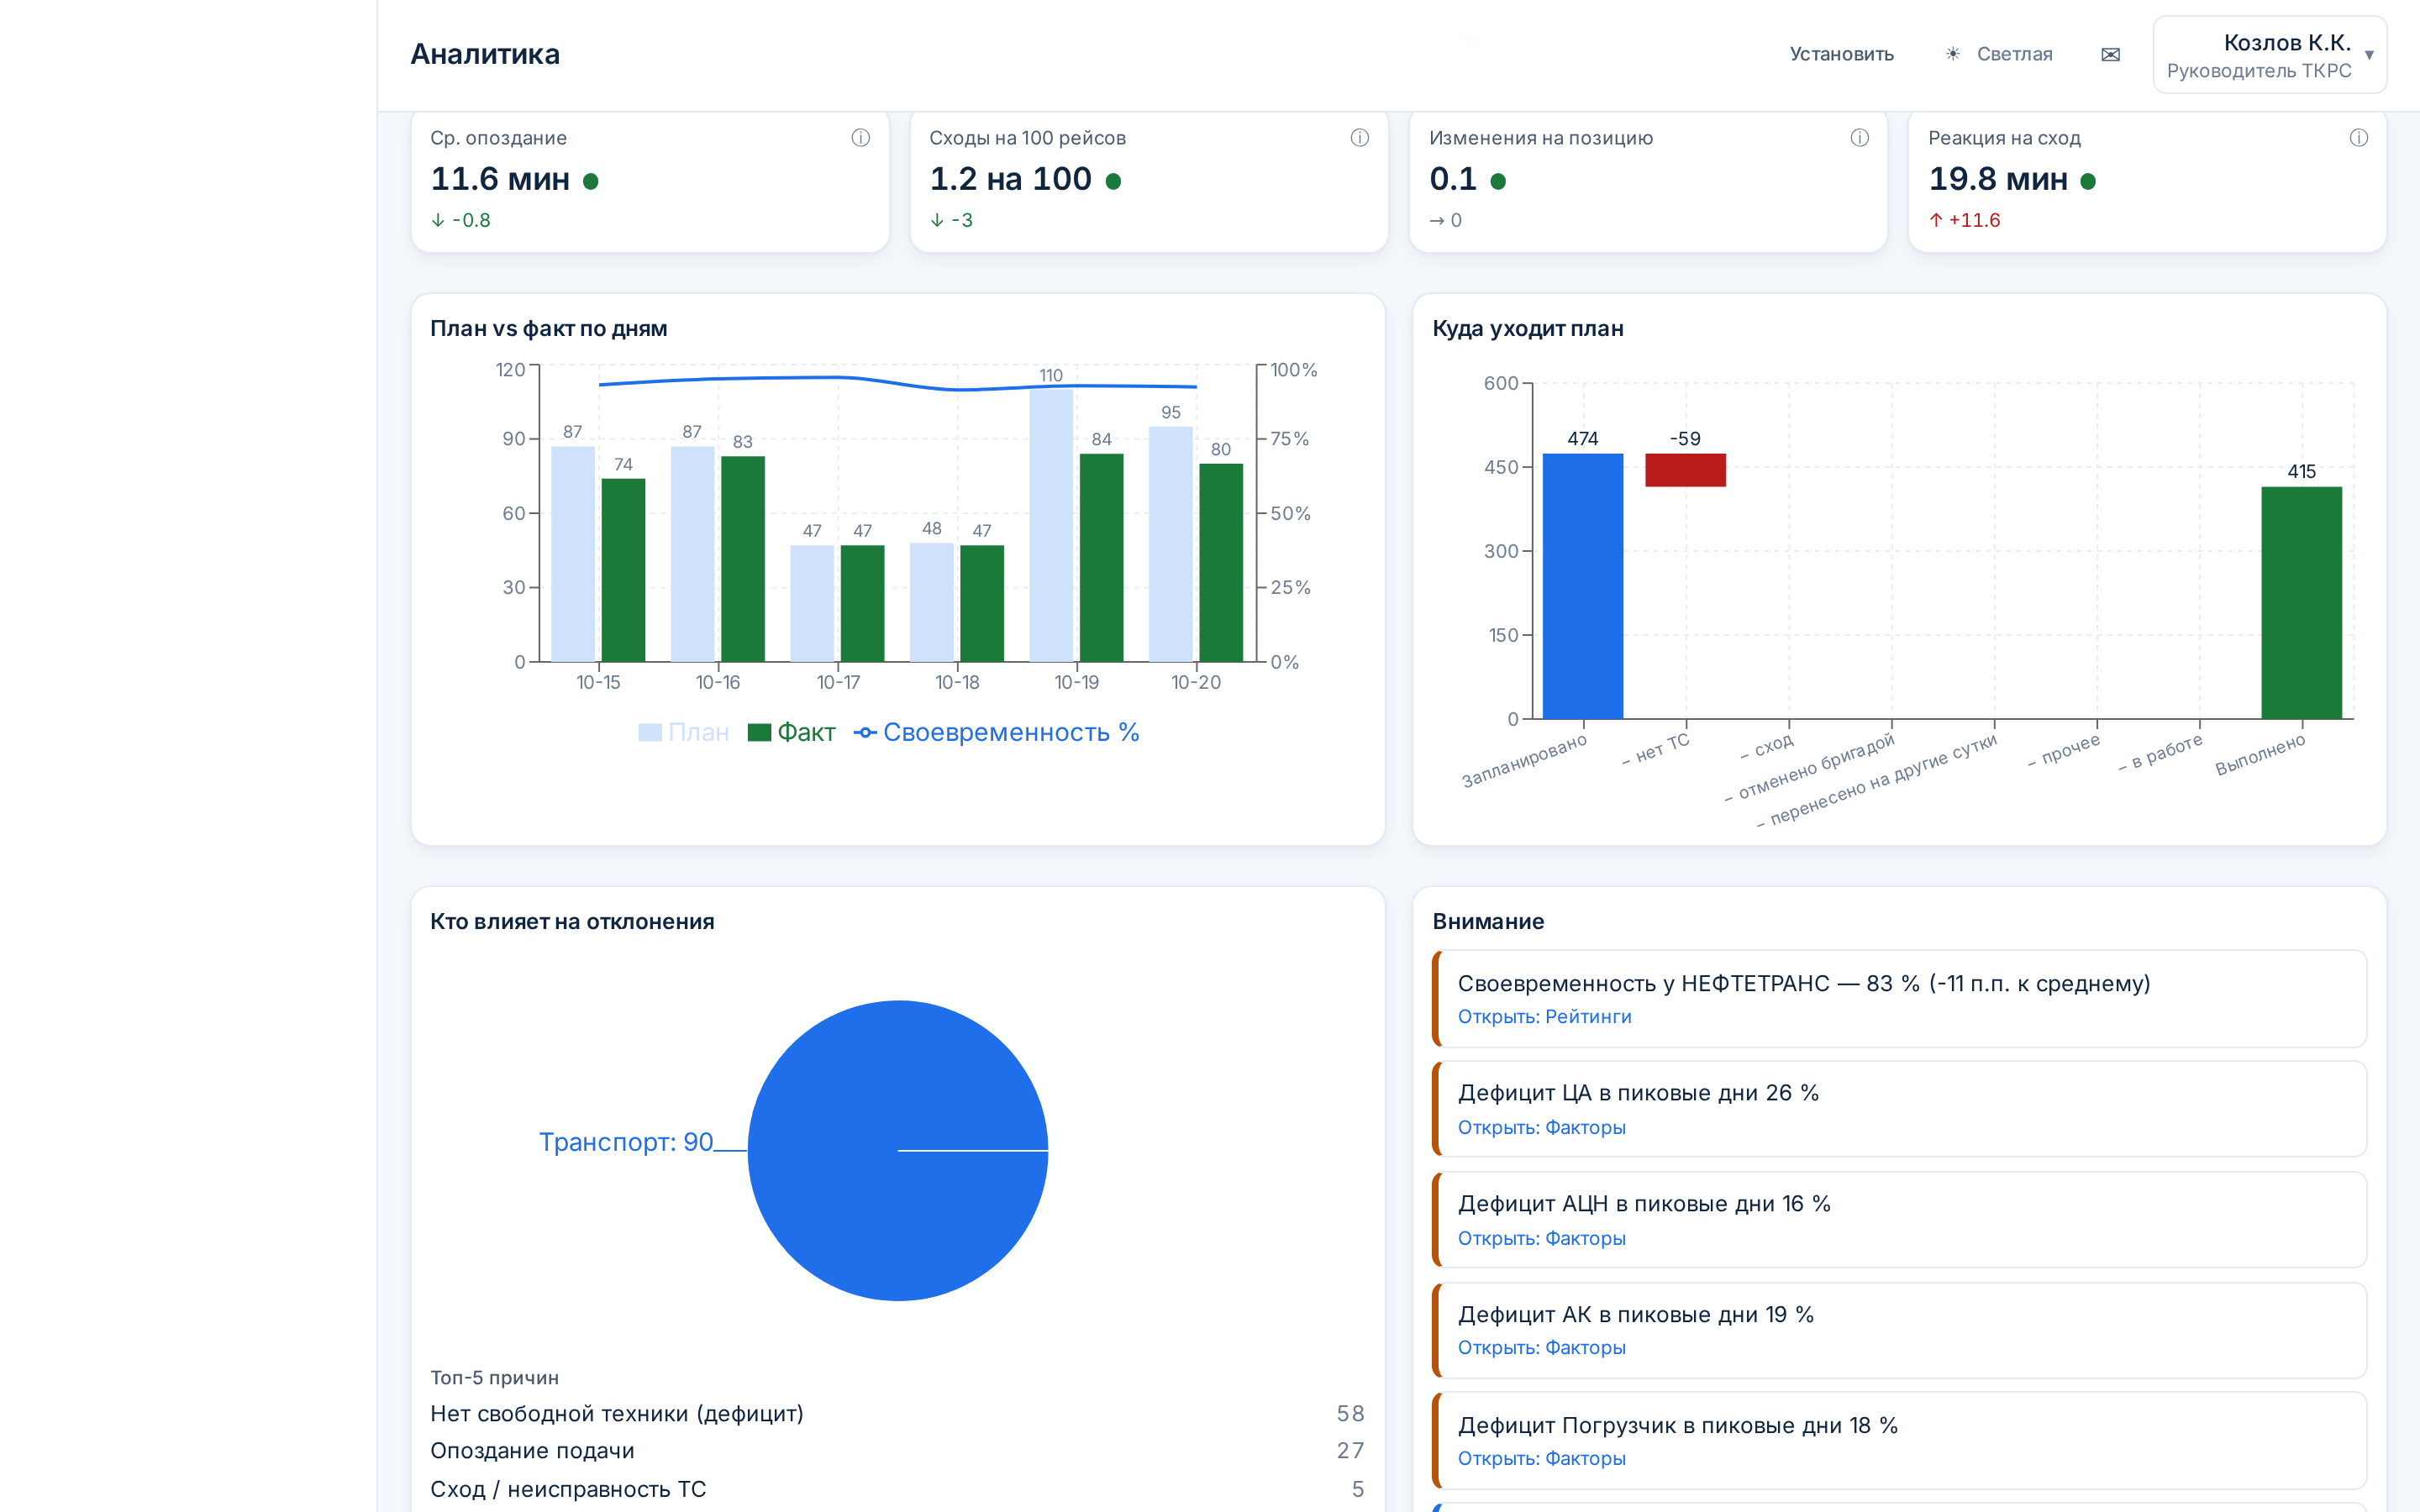Select row Нет свободной техники (дефицит)

[x=897, y=1414]
